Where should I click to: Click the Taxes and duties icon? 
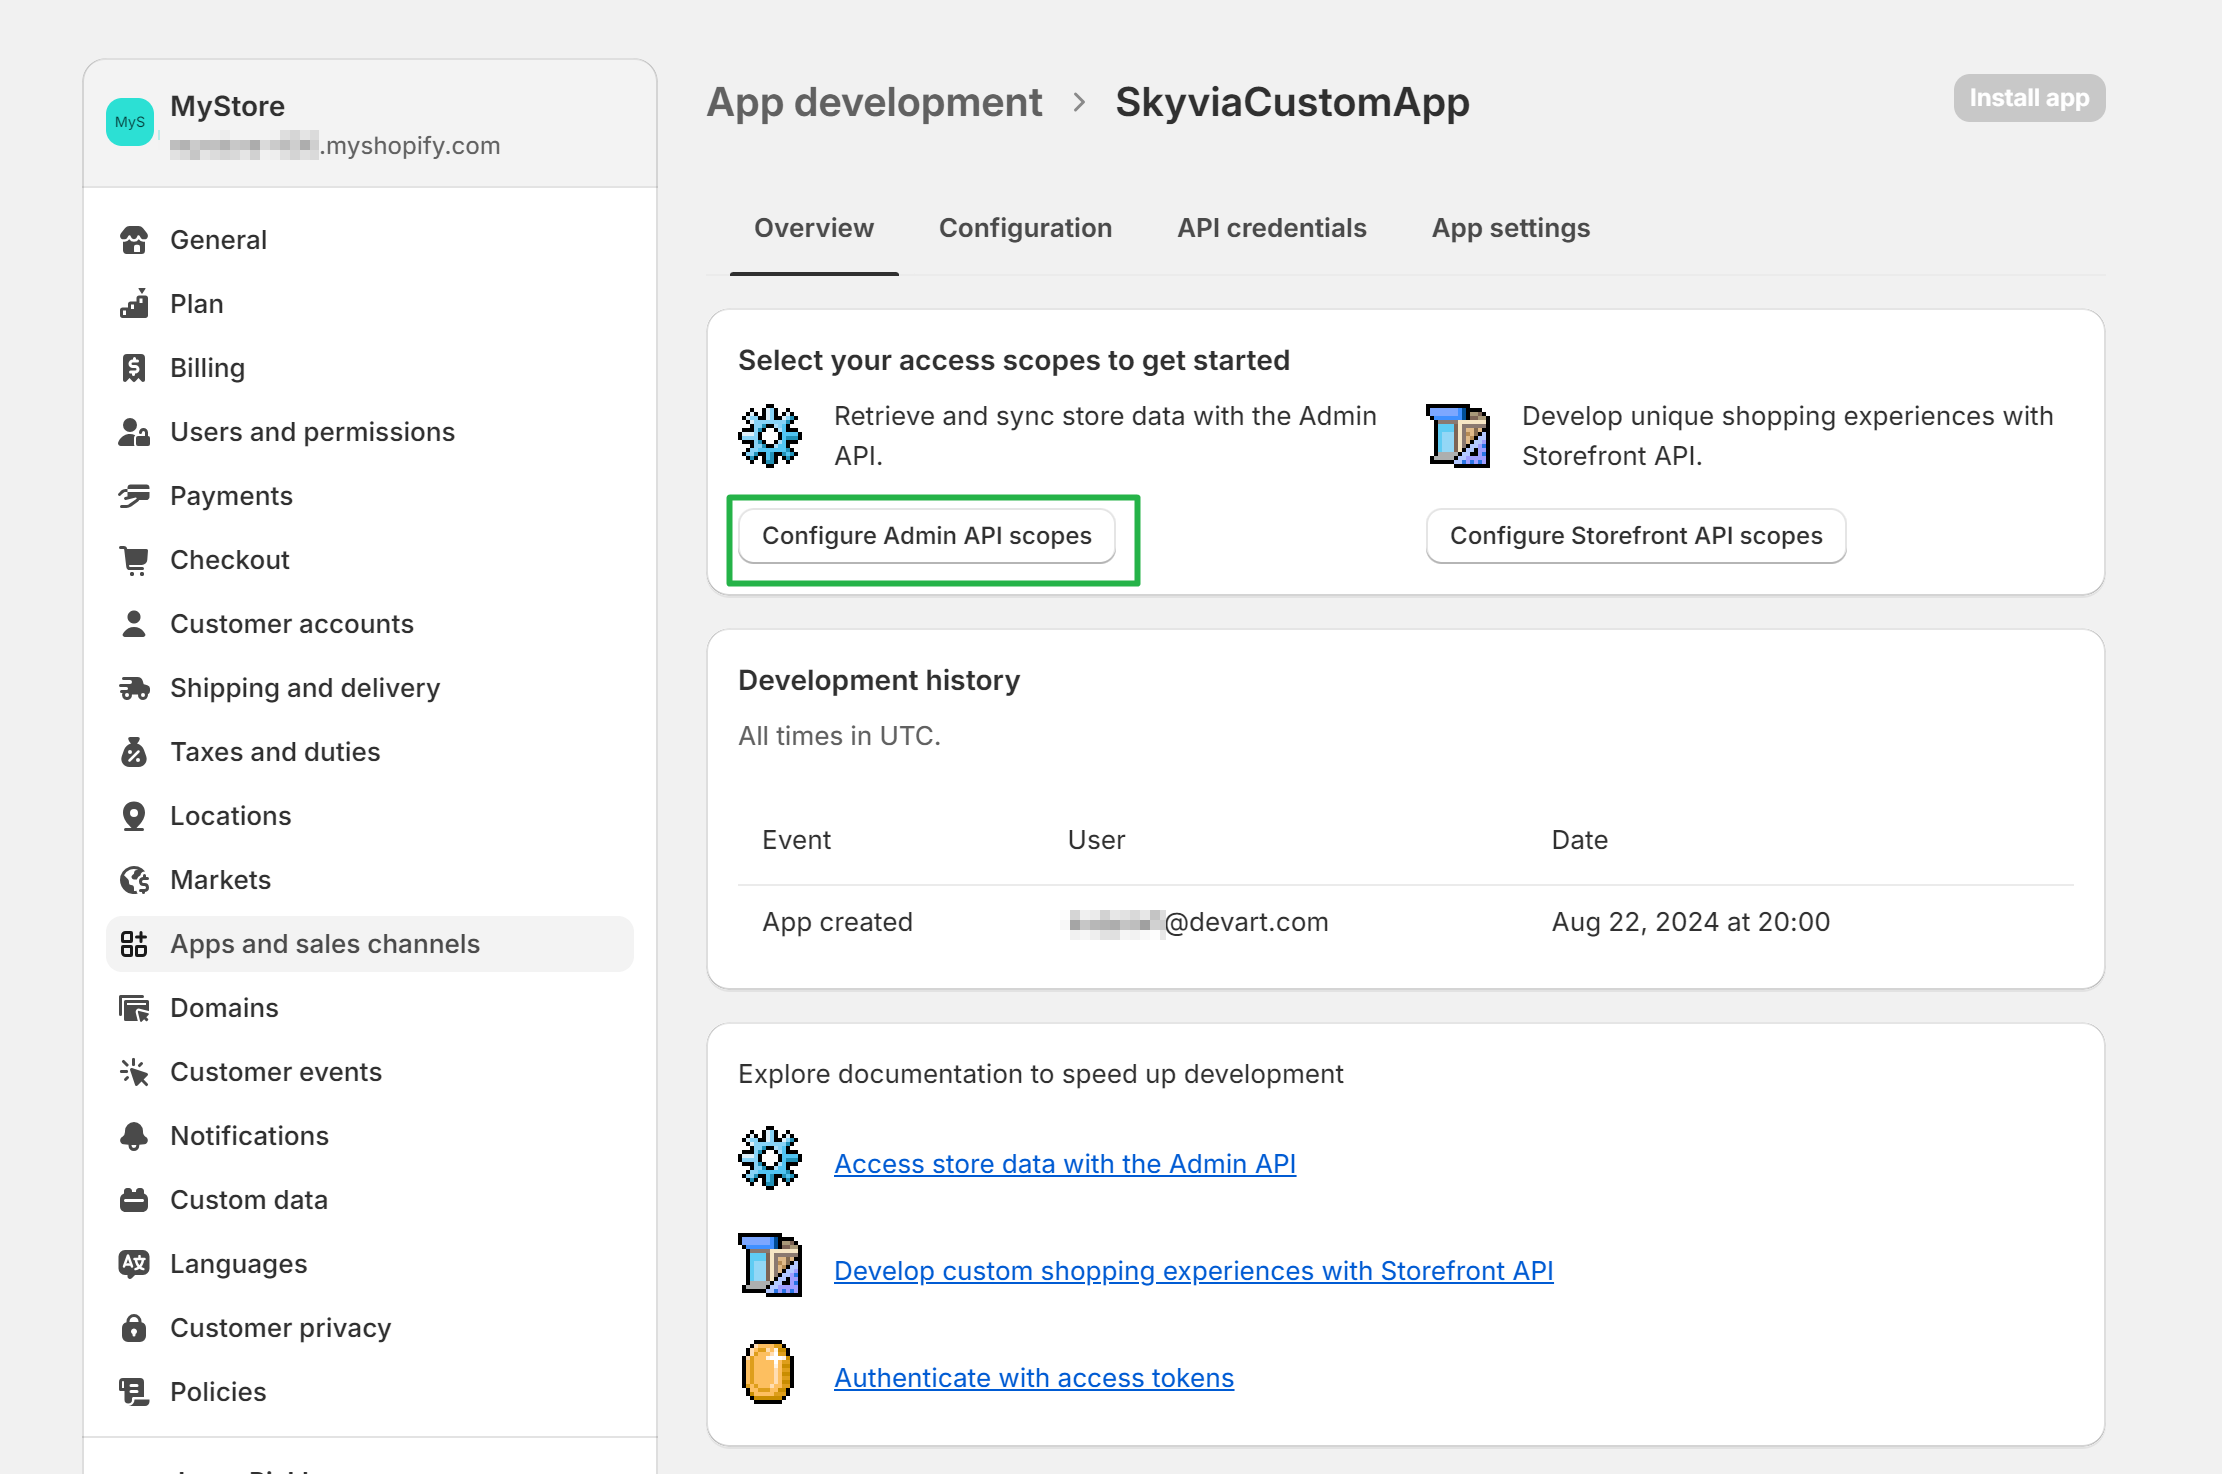134,752
